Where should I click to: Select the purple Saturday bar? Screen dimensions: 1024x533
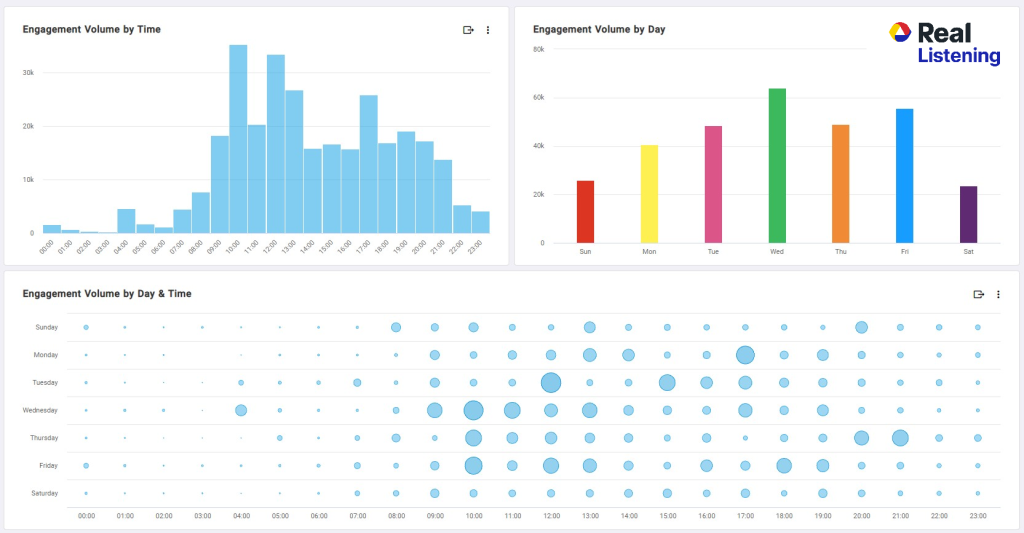pyautogui.click(x=968, y=214)
